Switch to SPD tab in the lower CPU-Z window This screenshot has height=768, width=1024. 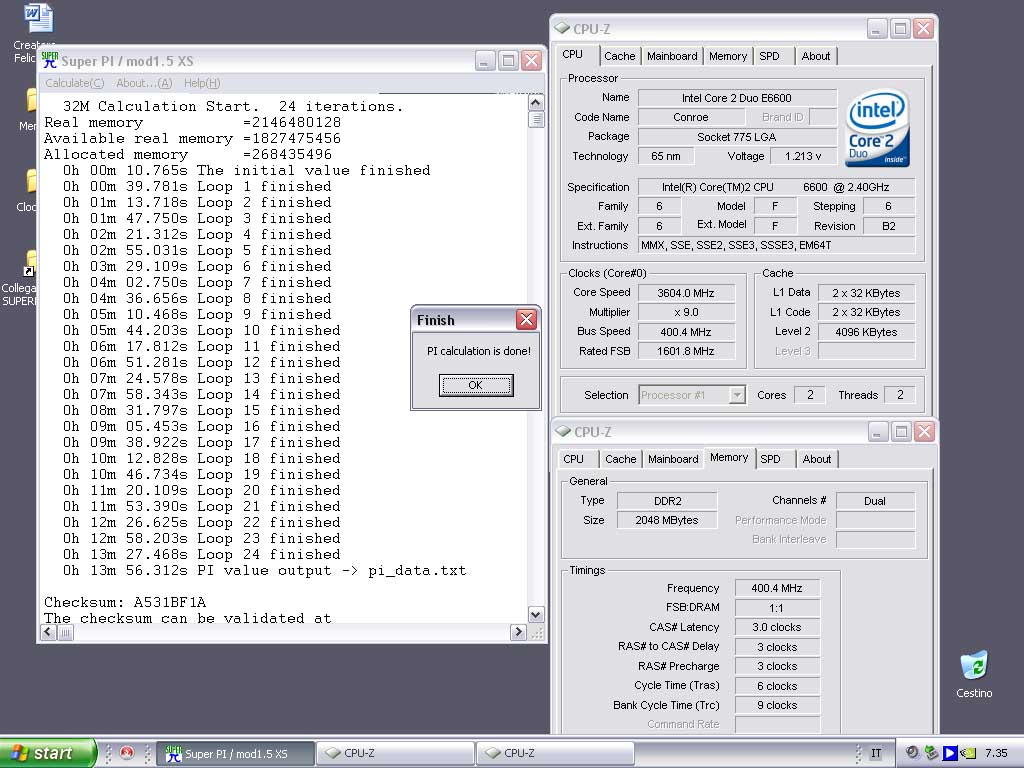pyautogui.click(x=770, y=459)
